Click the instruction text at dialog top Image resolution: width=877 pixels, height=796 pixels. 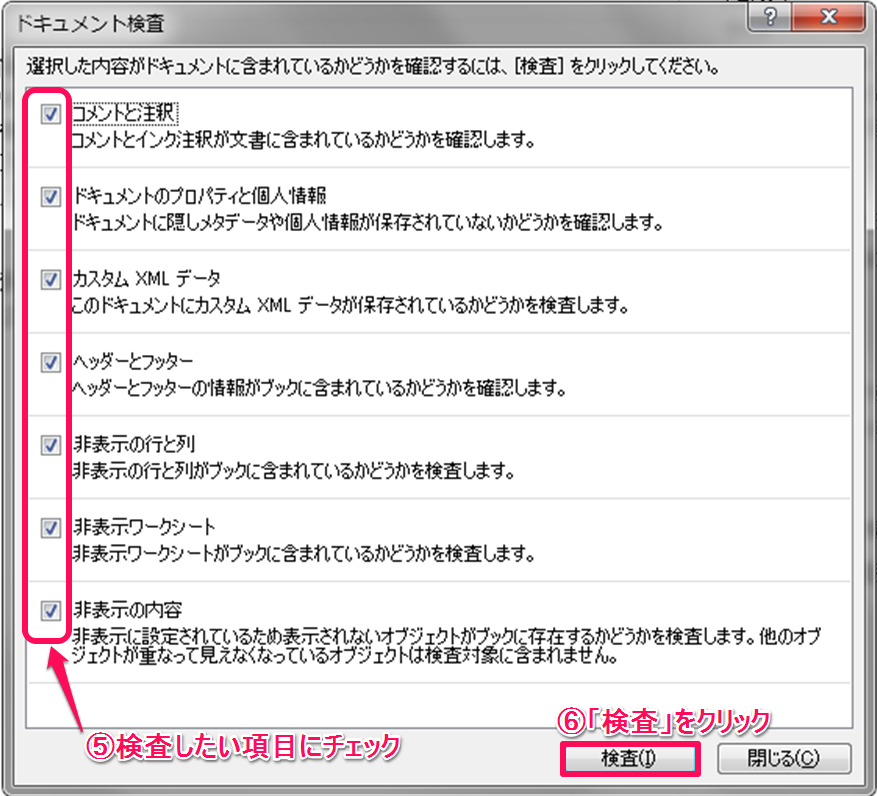[x=372, y=67]
